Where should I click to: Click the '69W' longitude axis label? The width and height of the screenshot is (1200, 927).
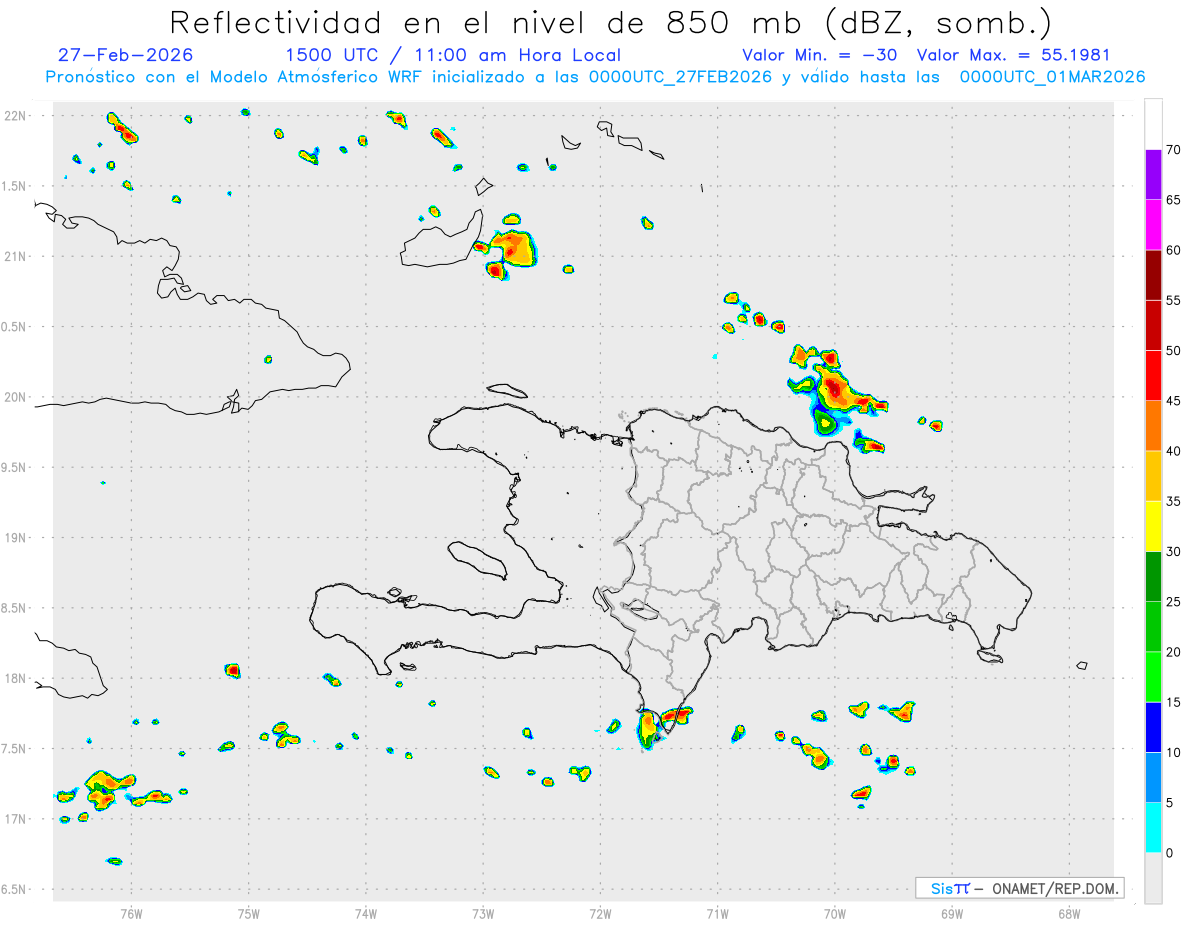click(952, 913)
